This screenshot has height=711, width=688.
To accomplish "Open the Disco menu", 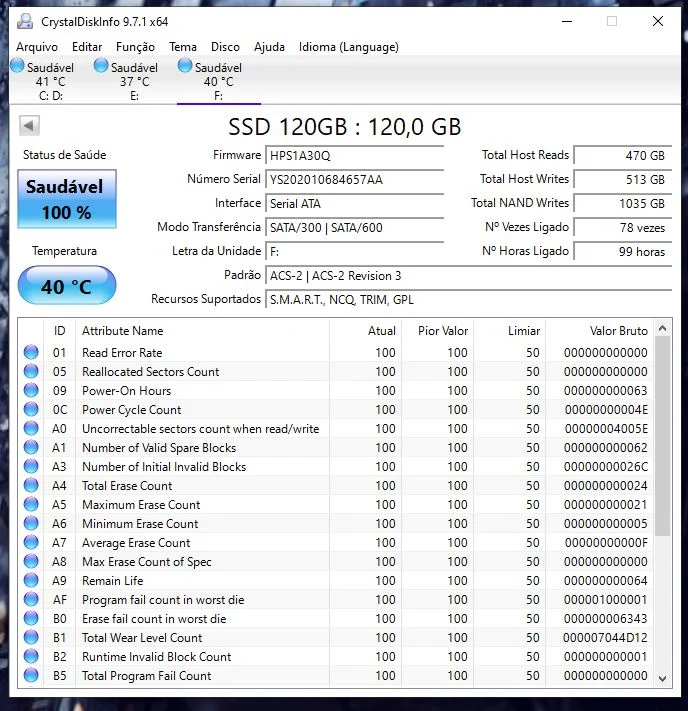I will pyautogui.click(x=225, y=47).
